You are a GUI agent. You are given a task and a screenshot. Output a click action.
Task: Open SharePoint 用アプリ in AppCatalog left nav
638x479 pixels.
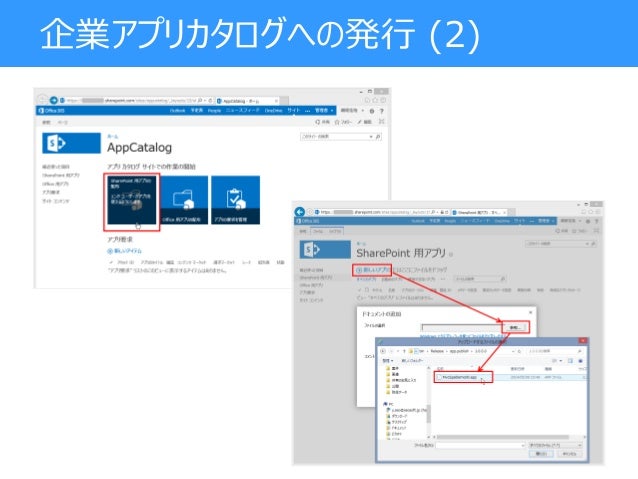tap(61, 175)
